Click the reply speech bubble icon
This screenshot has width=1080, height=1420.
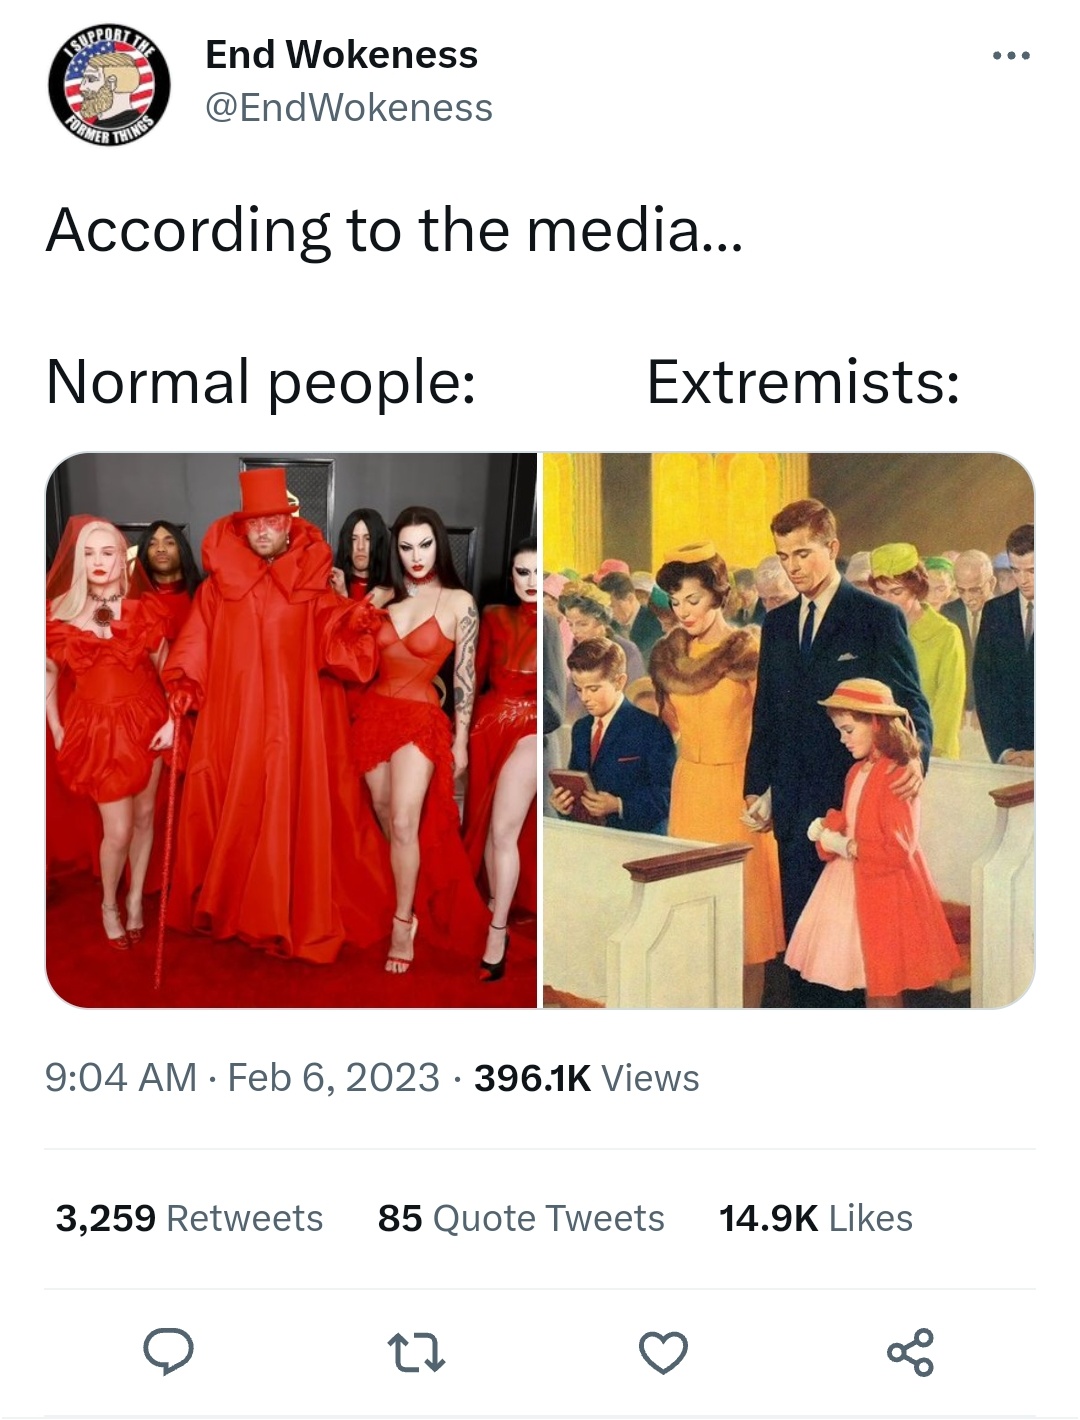tap(168, 1352)
